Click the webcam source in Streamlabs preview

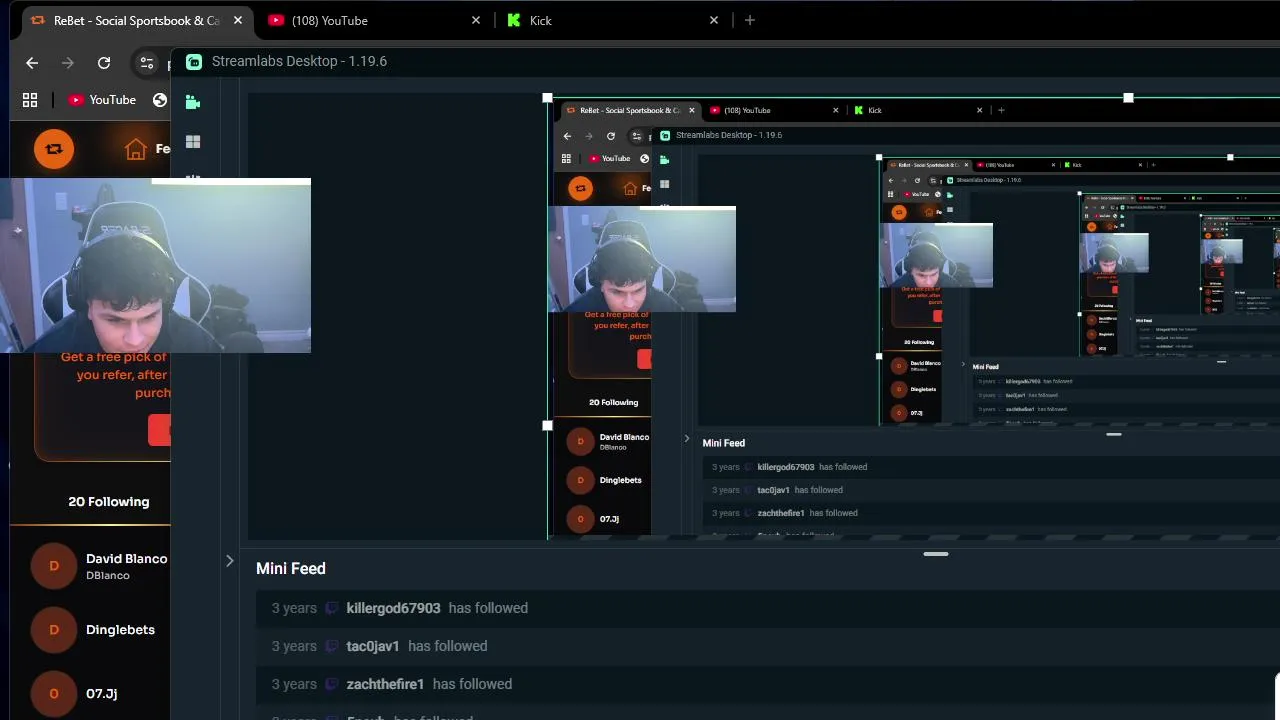[x=642, y=259]
